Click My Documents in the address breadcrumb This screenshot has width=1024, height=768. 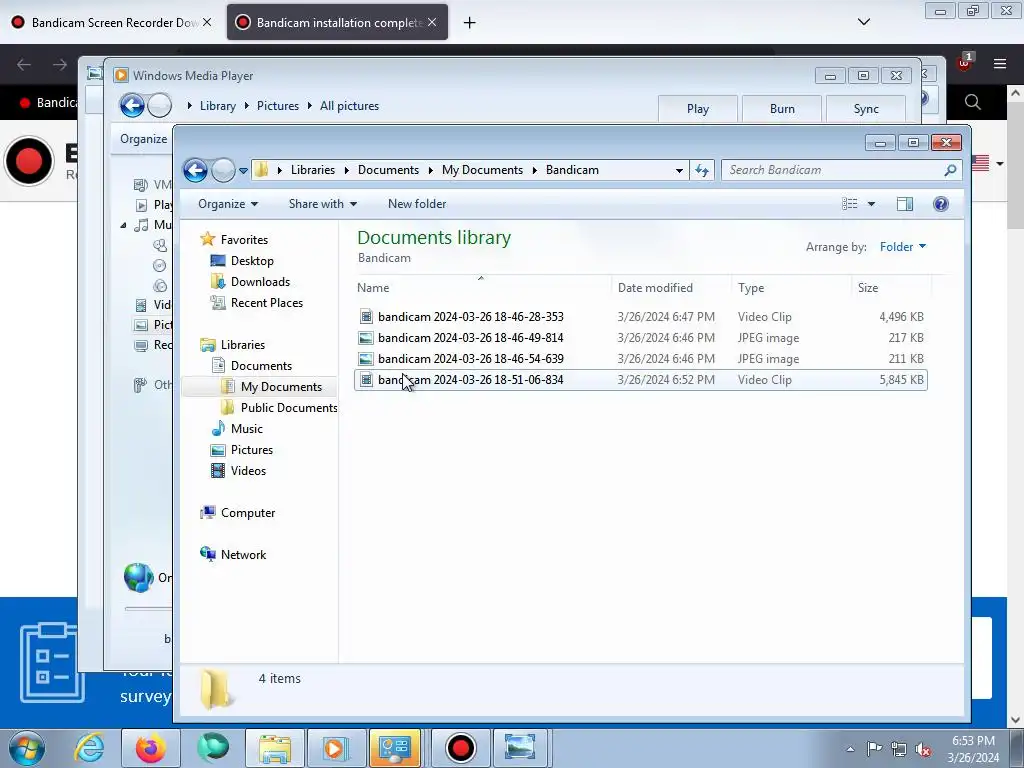[x=482, y=170]
